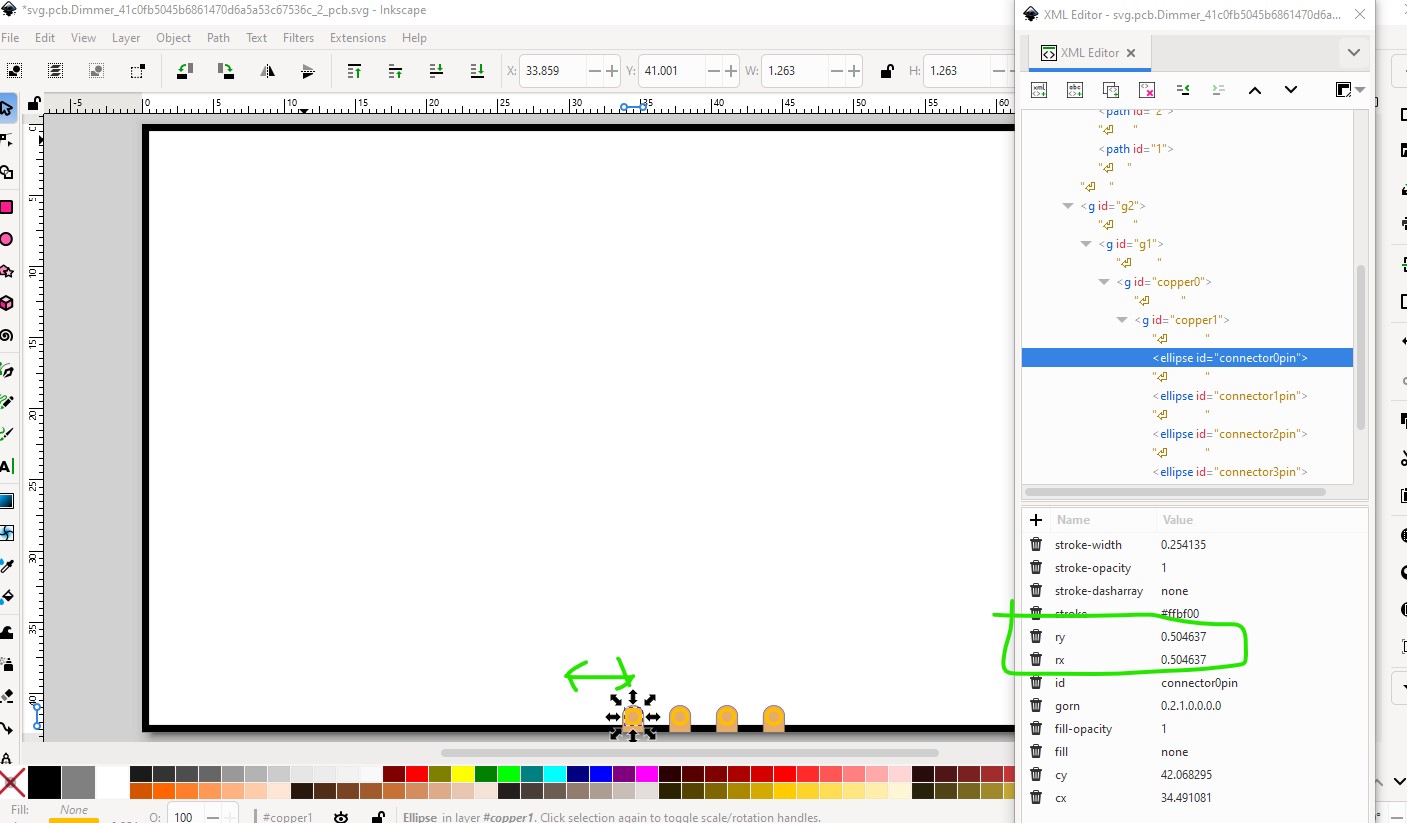Delete the ry attribute
1407x823 pixels.
click(x=1036, y=637)
